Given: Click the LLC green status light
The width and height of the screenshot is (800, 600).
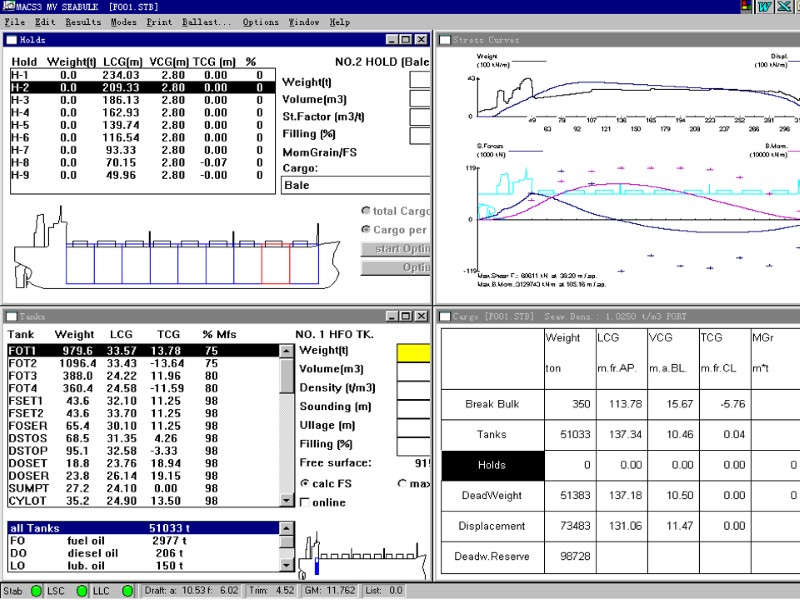Looking at the screenshot, I should [128, 591].
